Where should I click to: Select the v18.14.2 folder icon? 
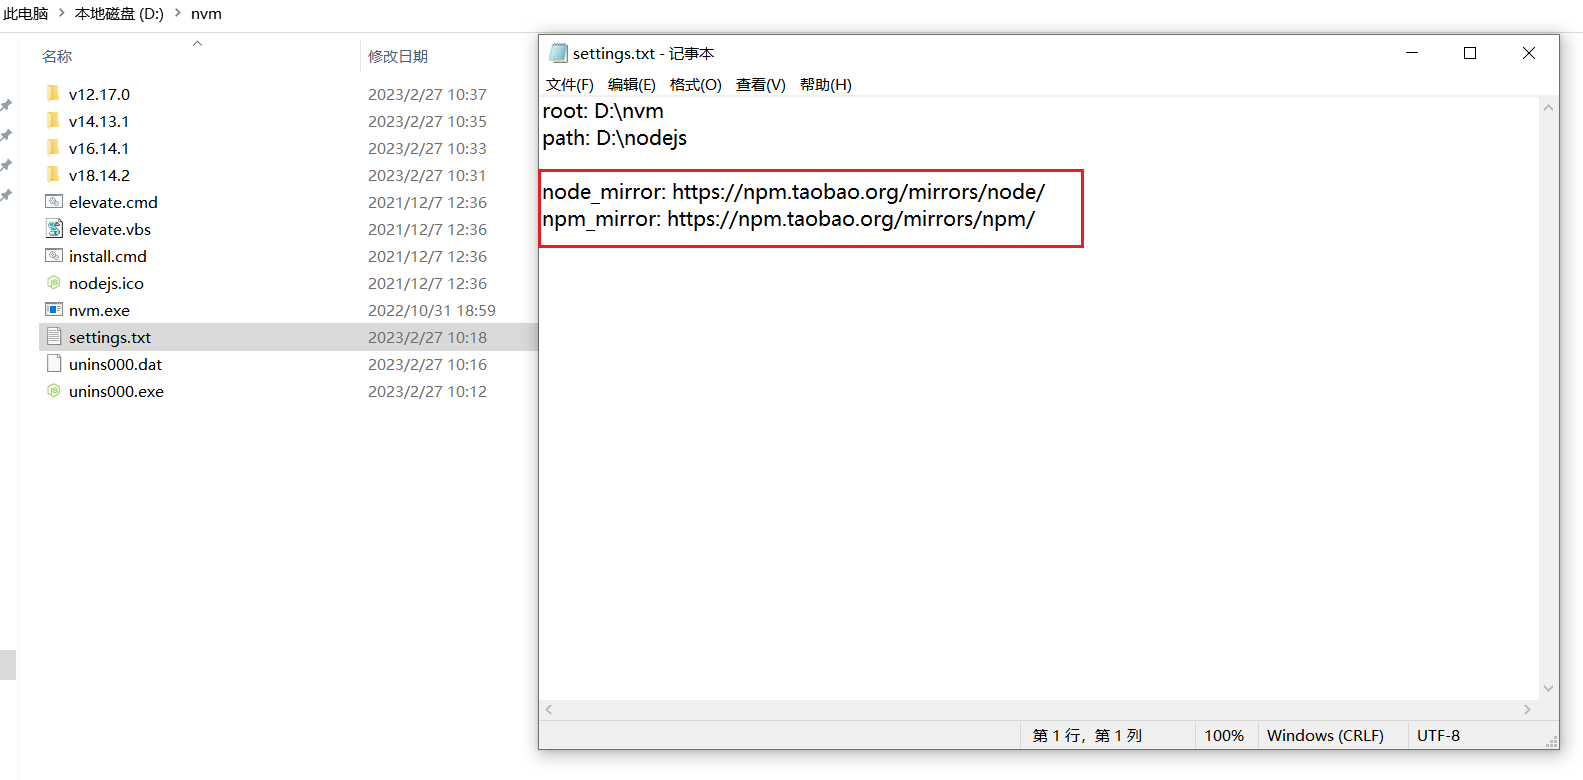coord(53,174)
